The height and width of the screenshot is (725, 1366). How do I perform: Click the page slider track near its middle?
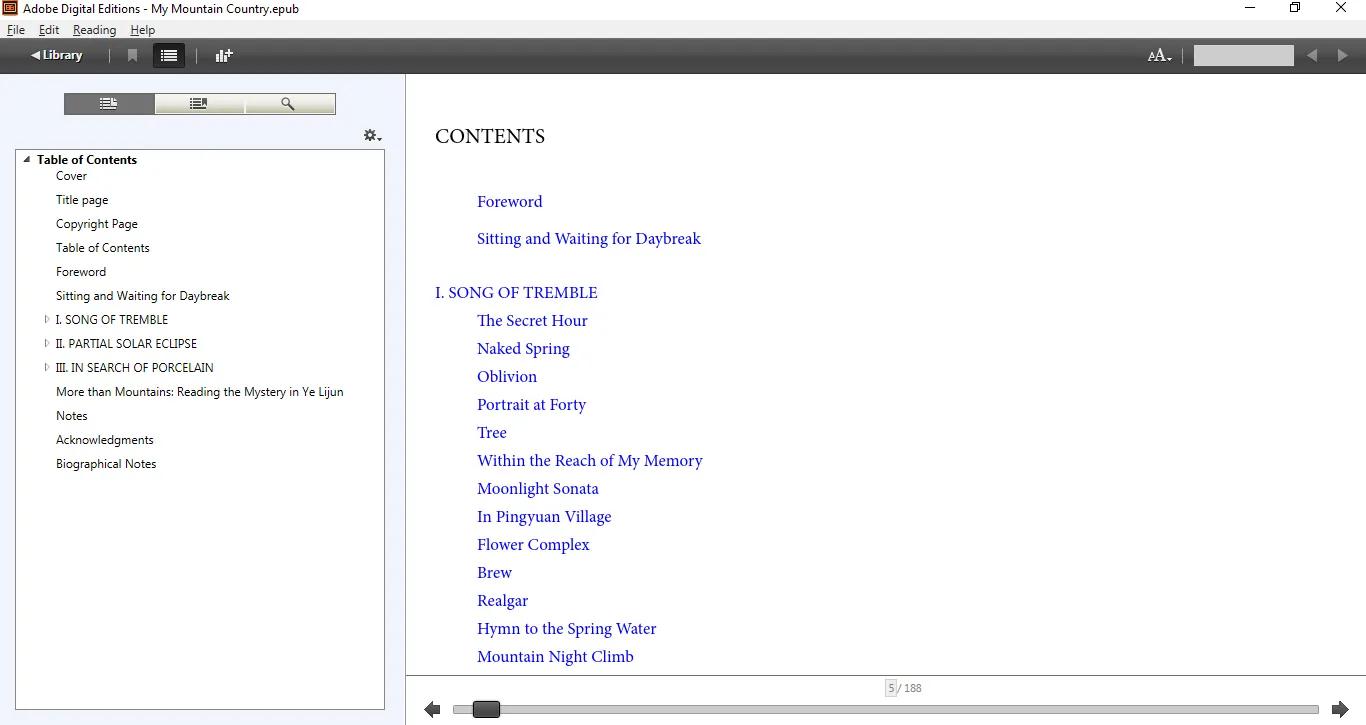pyautogui.click(x=886, y=709)
